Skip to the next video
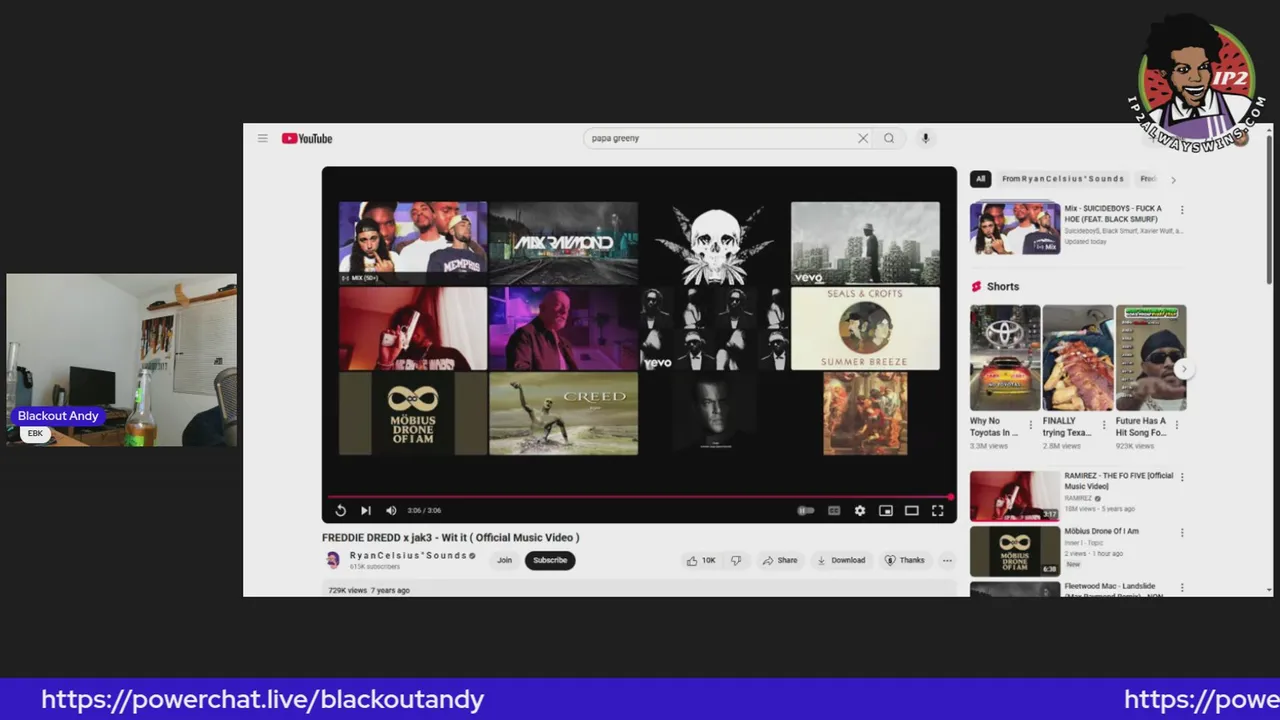This screenshot has width=1280, height=720. point(365,510)
